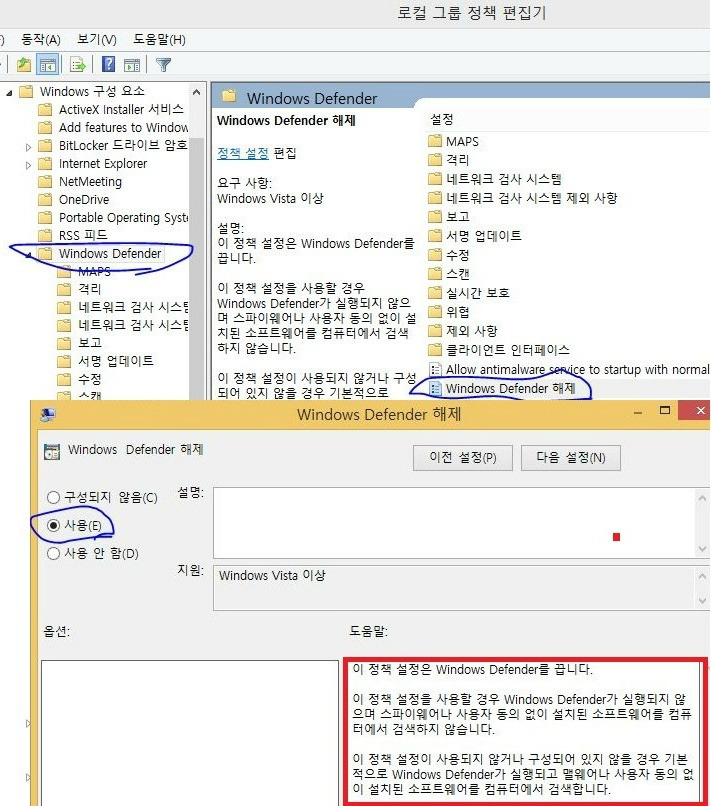Select the NetMeeting folder in tree

click(81, 181)
